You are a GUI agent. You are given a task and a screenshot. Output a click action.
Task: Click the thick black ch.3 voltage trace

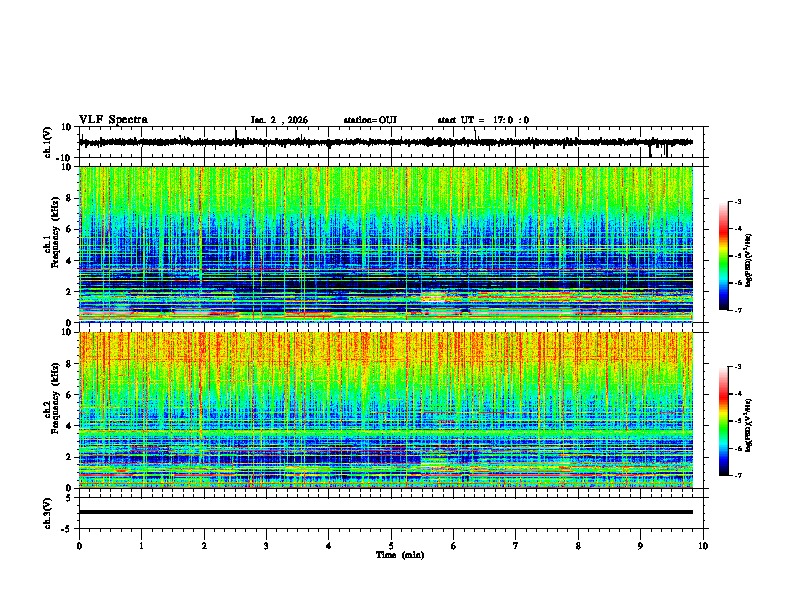point(386,512)
